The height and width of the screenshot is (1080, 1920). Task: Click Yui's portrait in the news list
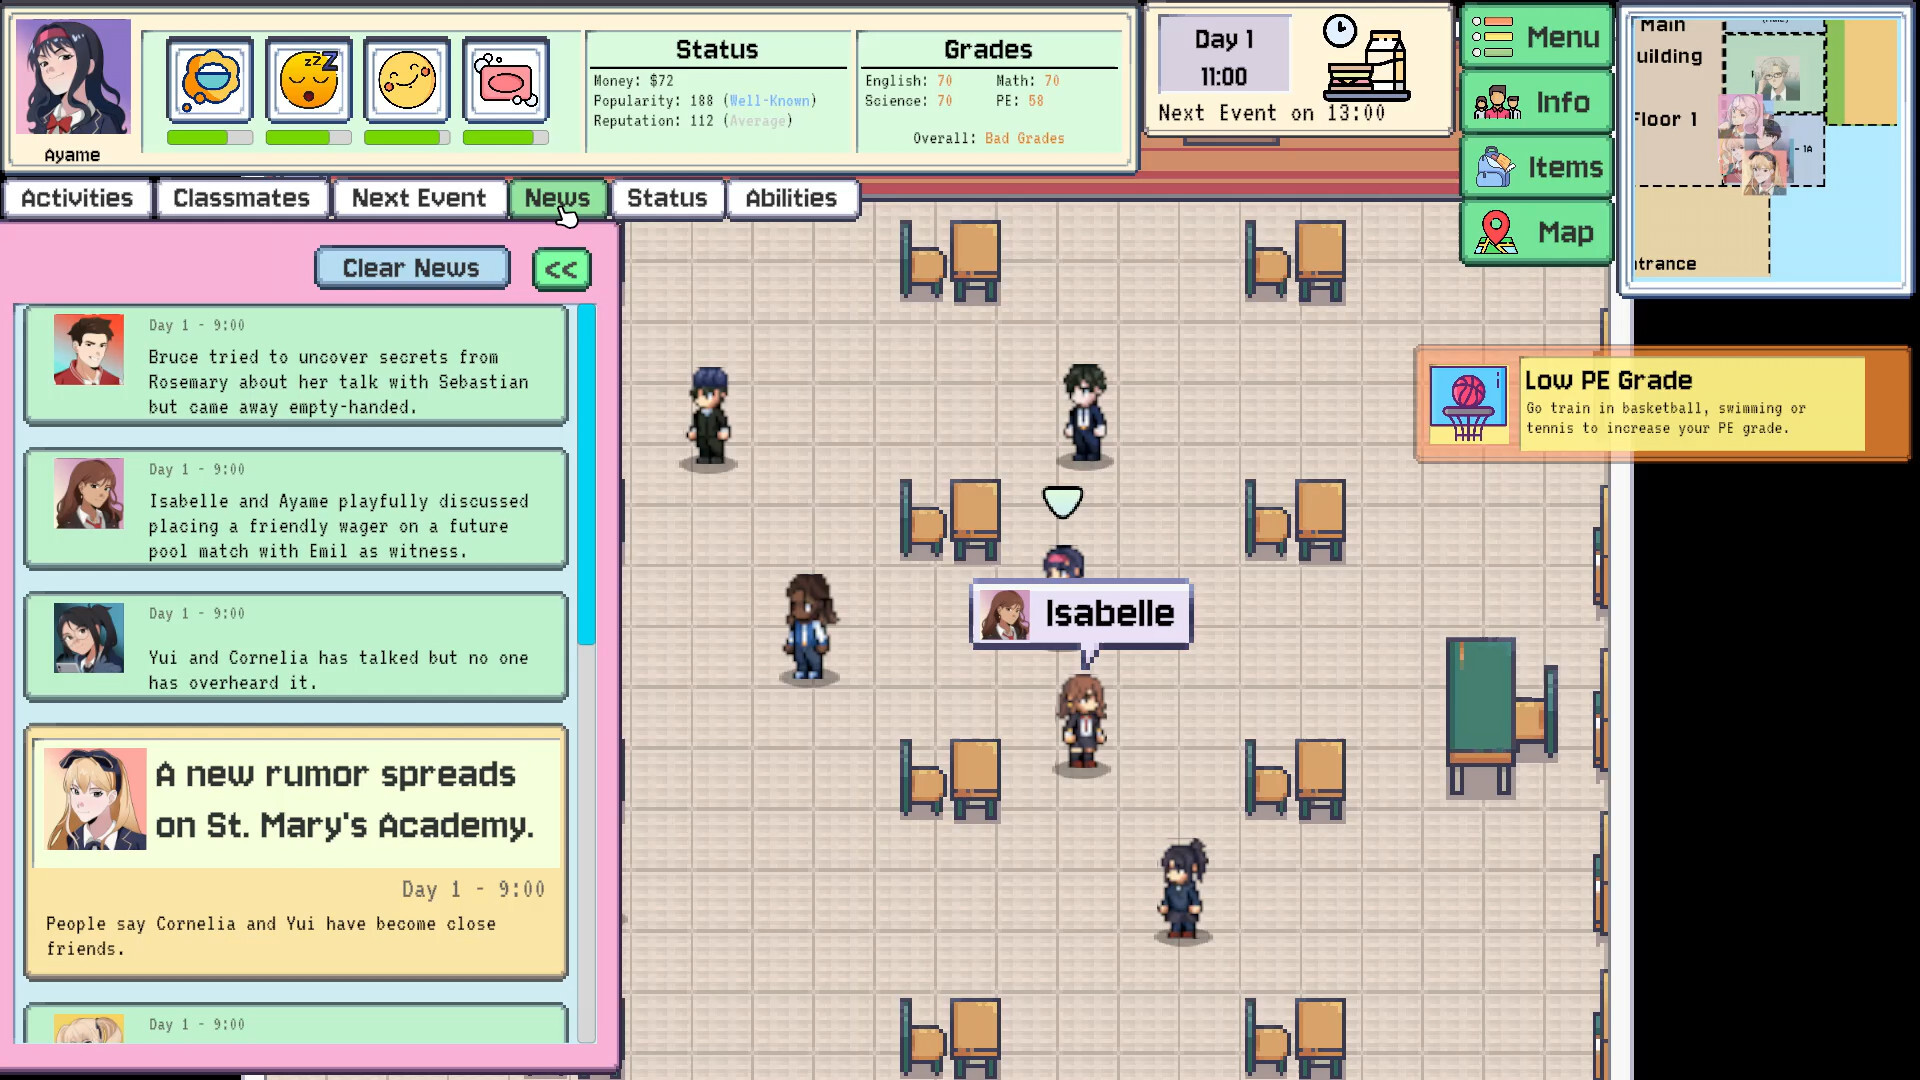tap(89, 637)
